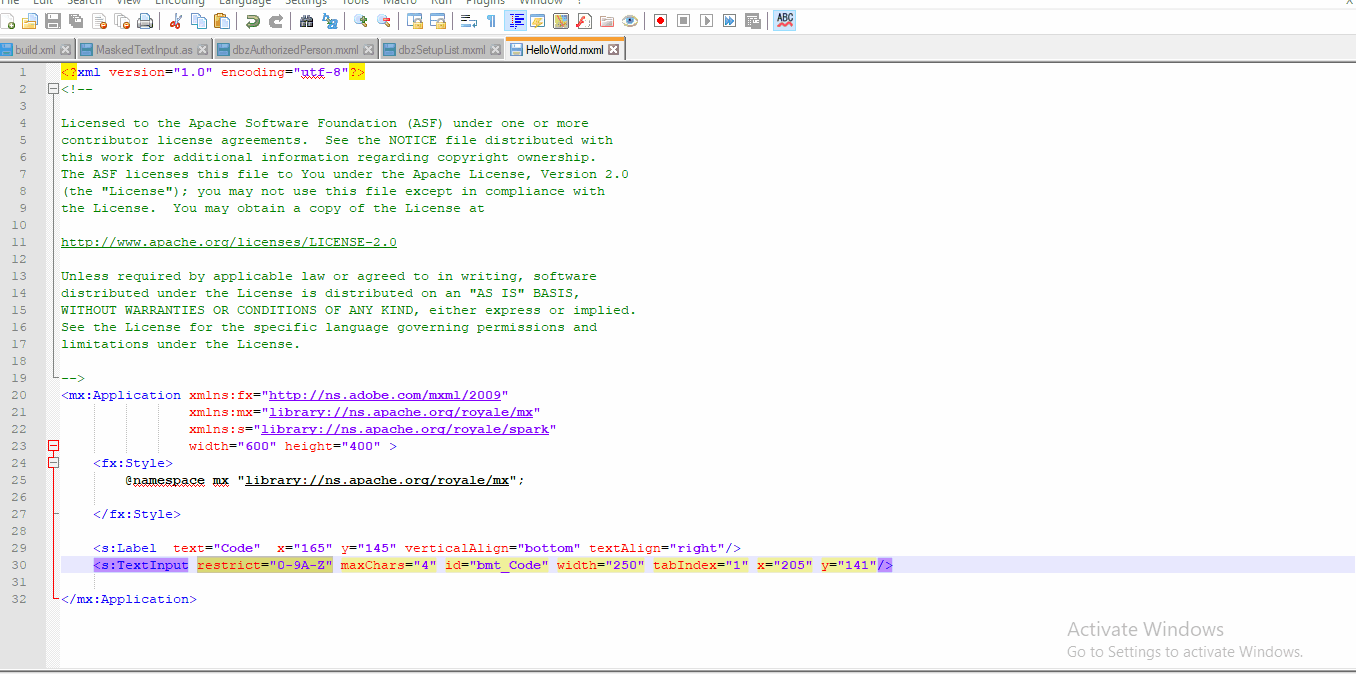Run the ABC spell check
The height and width of the screenshot is (674, 1356).
pyautogui.click(x=784, y=19)
